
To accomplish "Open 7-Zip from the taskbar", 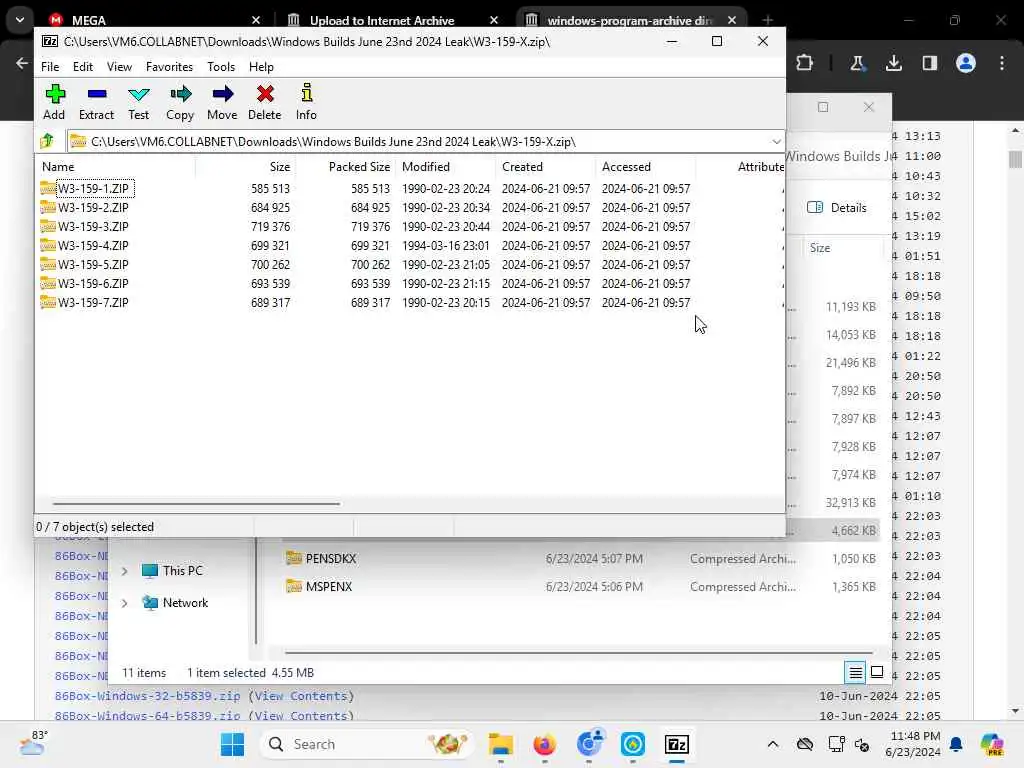I will [x=677, y=744].
